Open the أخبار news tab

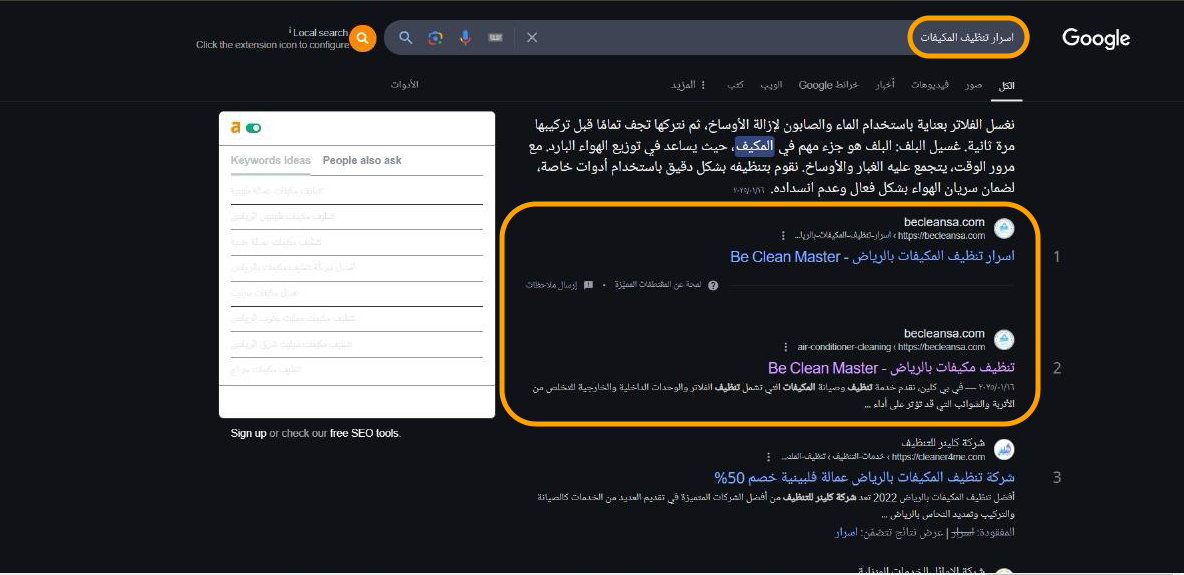click(883, 85)
